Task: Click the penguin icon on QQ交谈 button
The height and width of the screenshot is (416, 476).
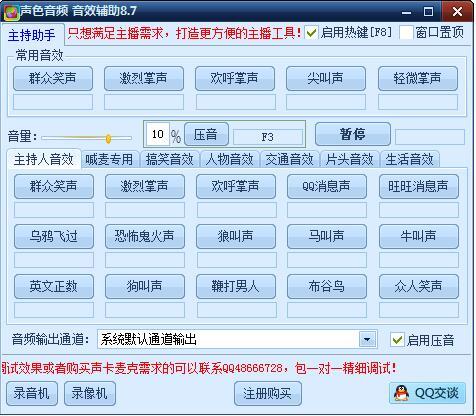Action: (401, 393)
